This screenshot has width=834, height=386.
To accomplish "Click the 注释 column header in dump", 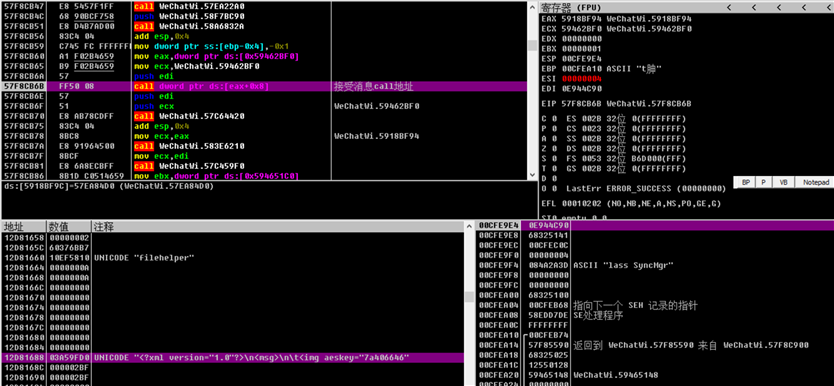I will pyautogui.click(x=278, y=226).
